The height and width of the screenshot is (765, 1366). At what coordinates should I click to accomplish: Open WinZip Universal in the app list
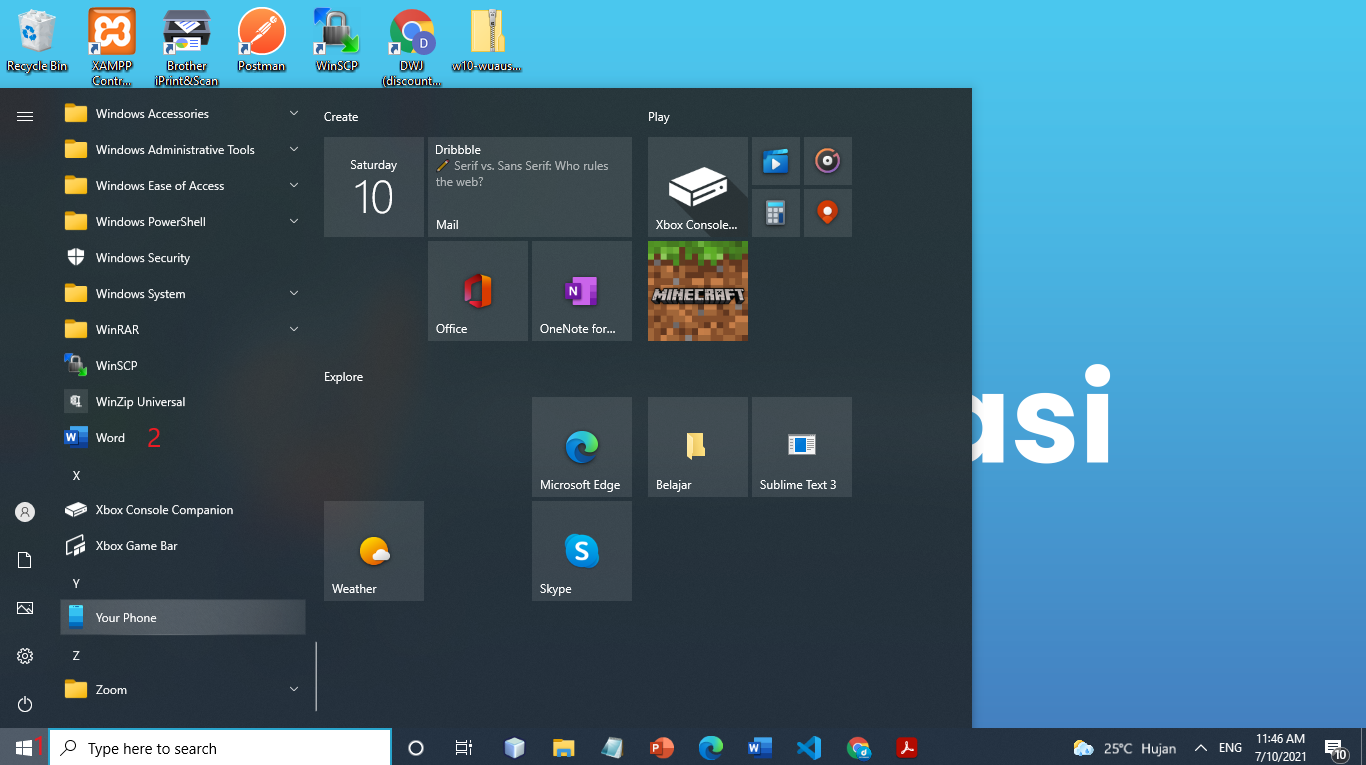tap(183, 402)
